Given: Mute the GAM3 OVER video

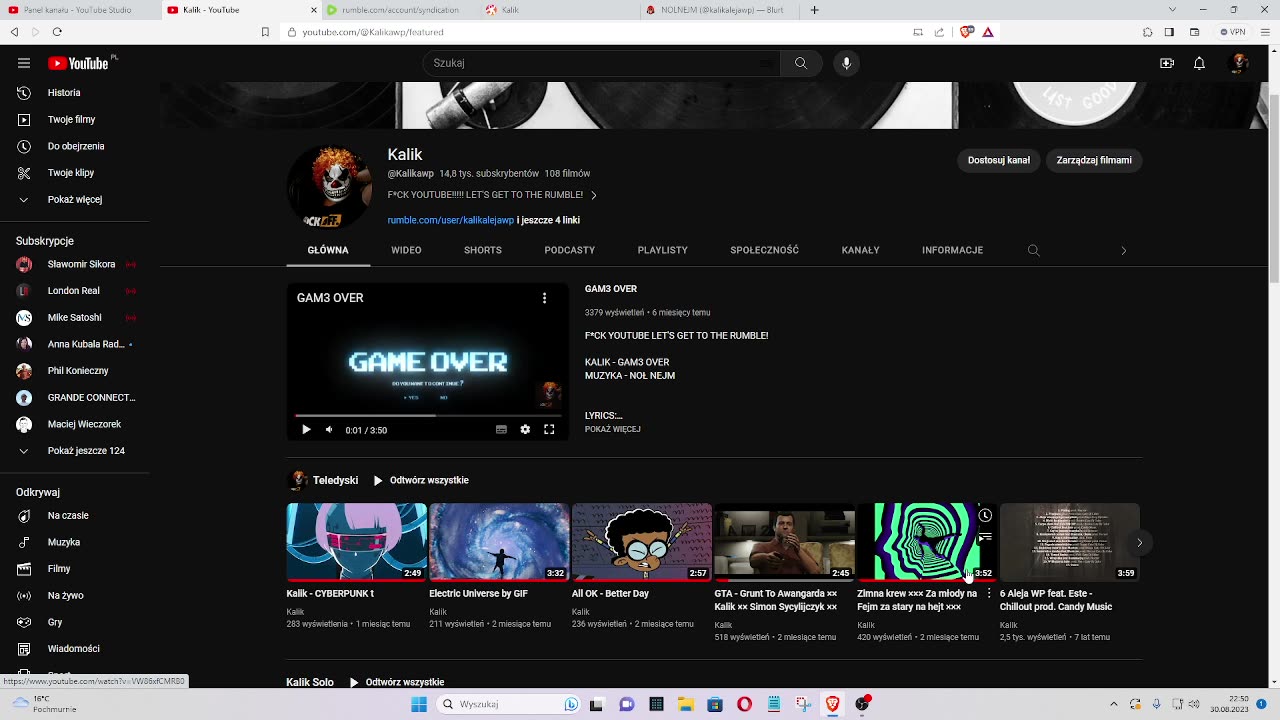Looking at the screenshot, I should coord(329,430).
